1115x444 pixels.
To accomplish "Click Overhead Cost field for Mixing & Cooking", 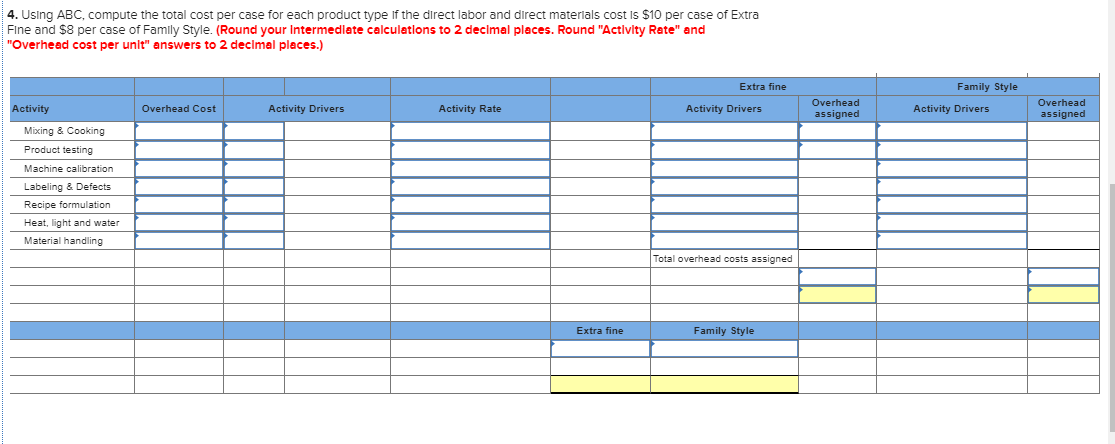I will (179, 131).
